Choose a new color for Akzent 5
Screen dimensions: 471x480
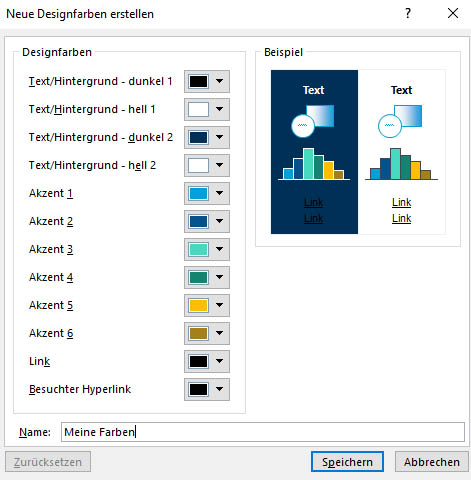(x=207, y=305)
